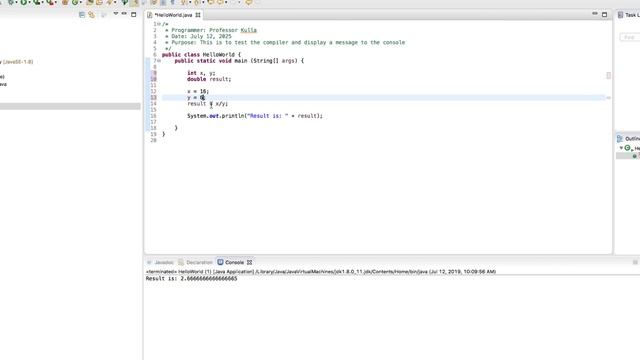Maximize the editor area
Viewport: 640px width, 360px height.
click(x=604, y=14)
